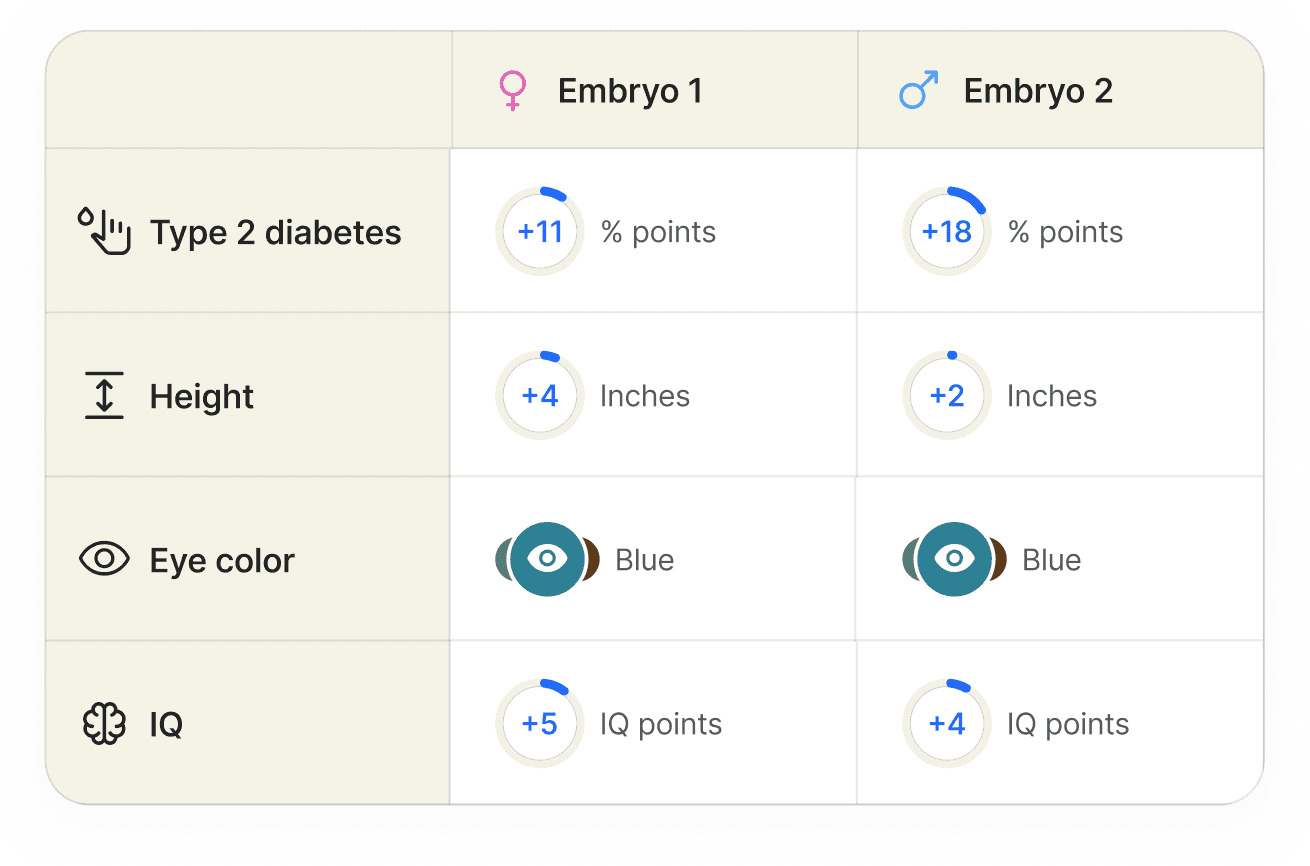1310x866 pixels.
Task: Click Embryo 1 blue eye circle
Action: 546,559
